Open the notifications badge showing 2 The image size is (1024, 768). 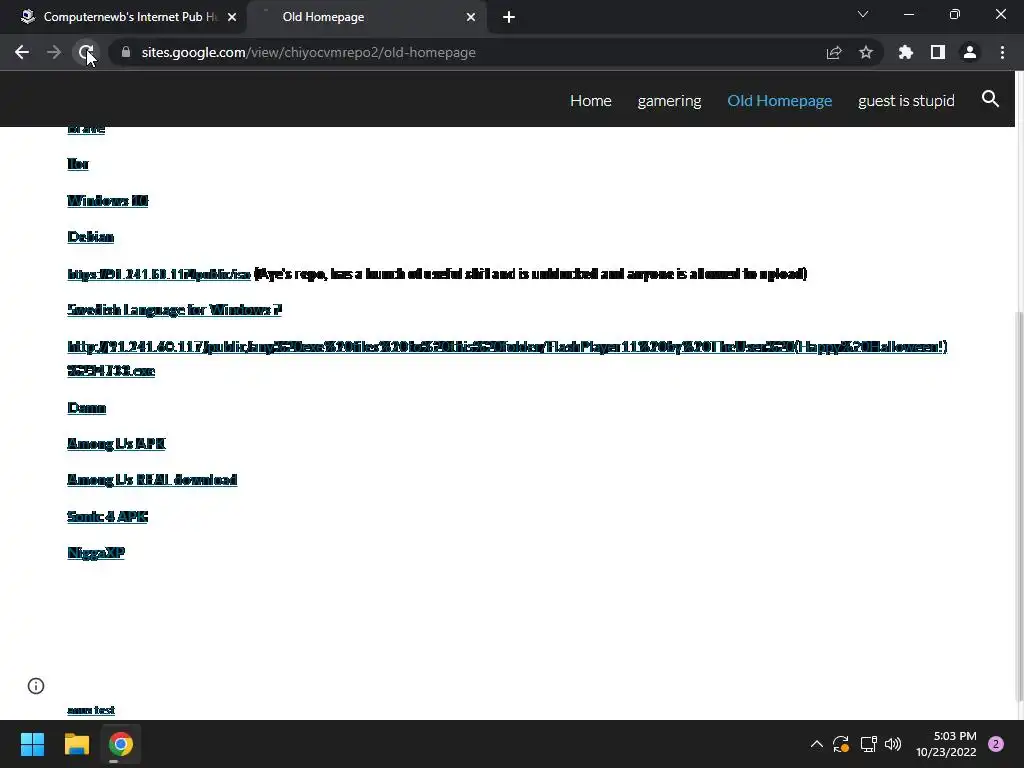[x=996, y=744]
